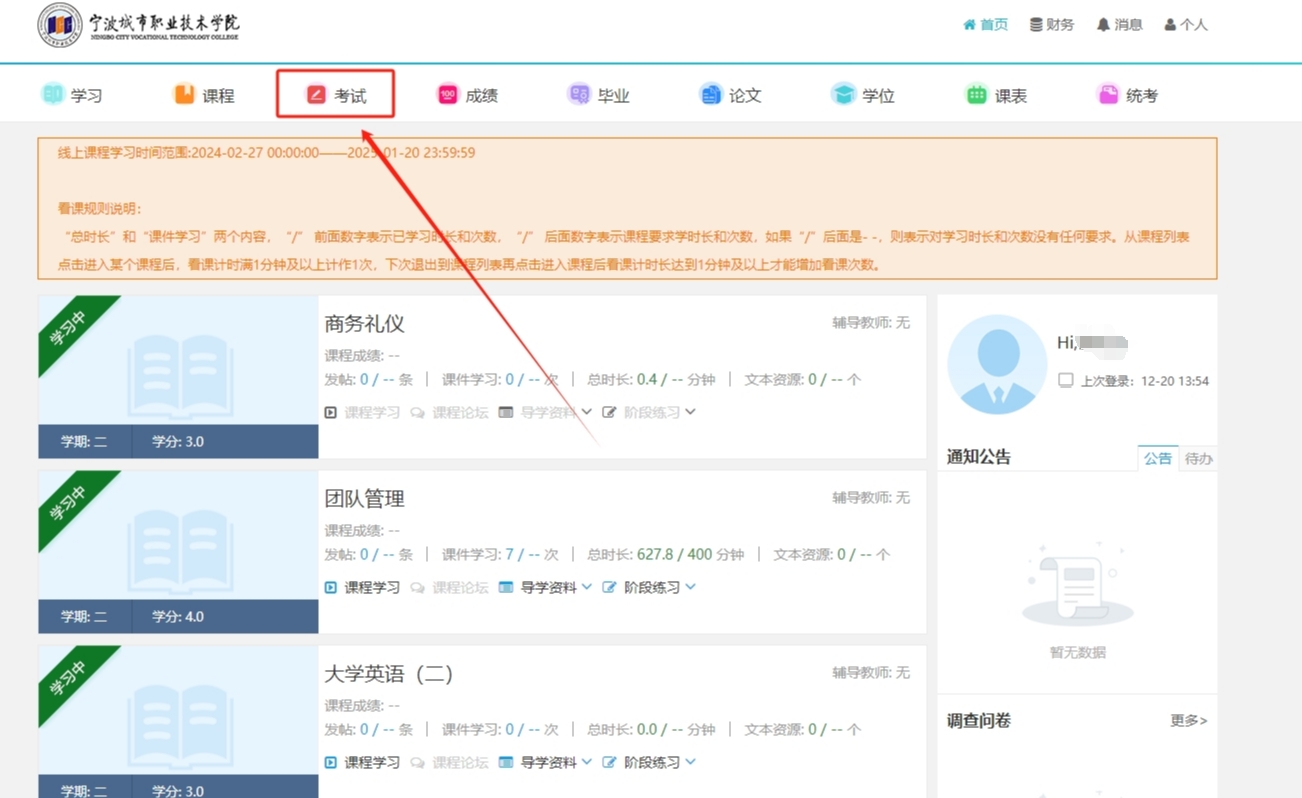Click the 学位 degree cap icon

pos(843,95)
